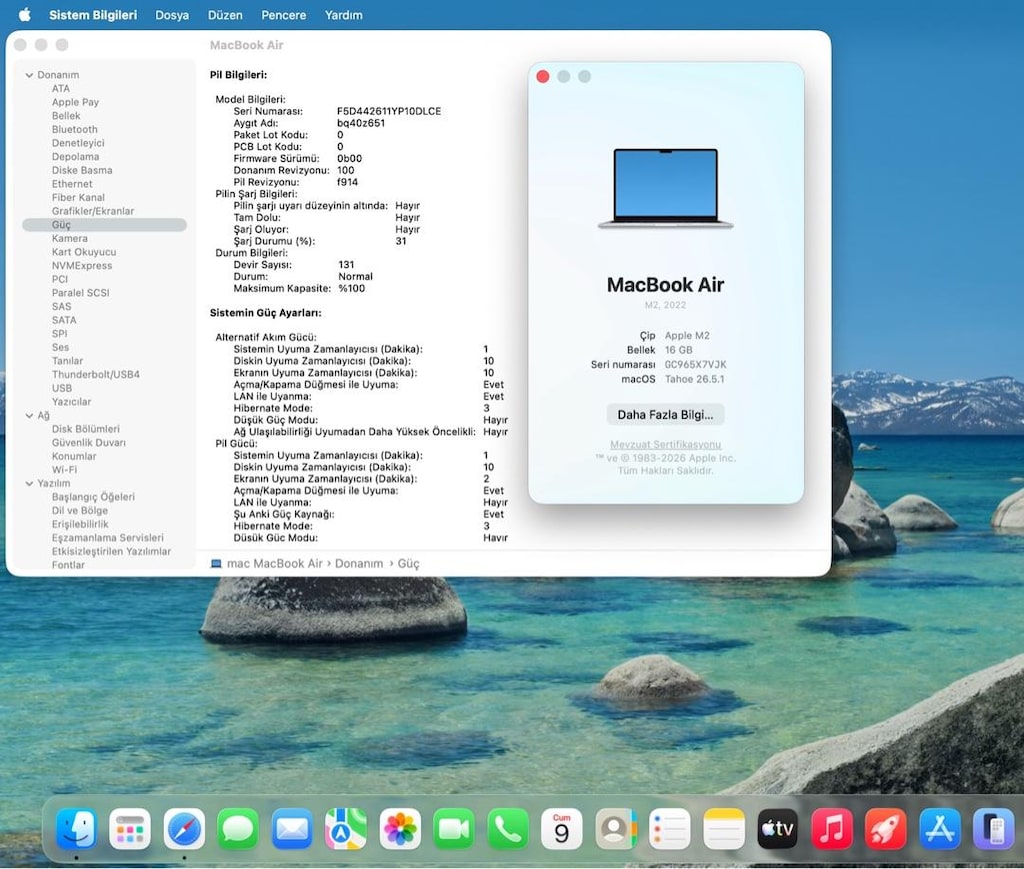The height and width of the screenshot is (869, 1024).
Task: Open the Mevzuat Sertifikasyonu link
Action: click(665, 444)
